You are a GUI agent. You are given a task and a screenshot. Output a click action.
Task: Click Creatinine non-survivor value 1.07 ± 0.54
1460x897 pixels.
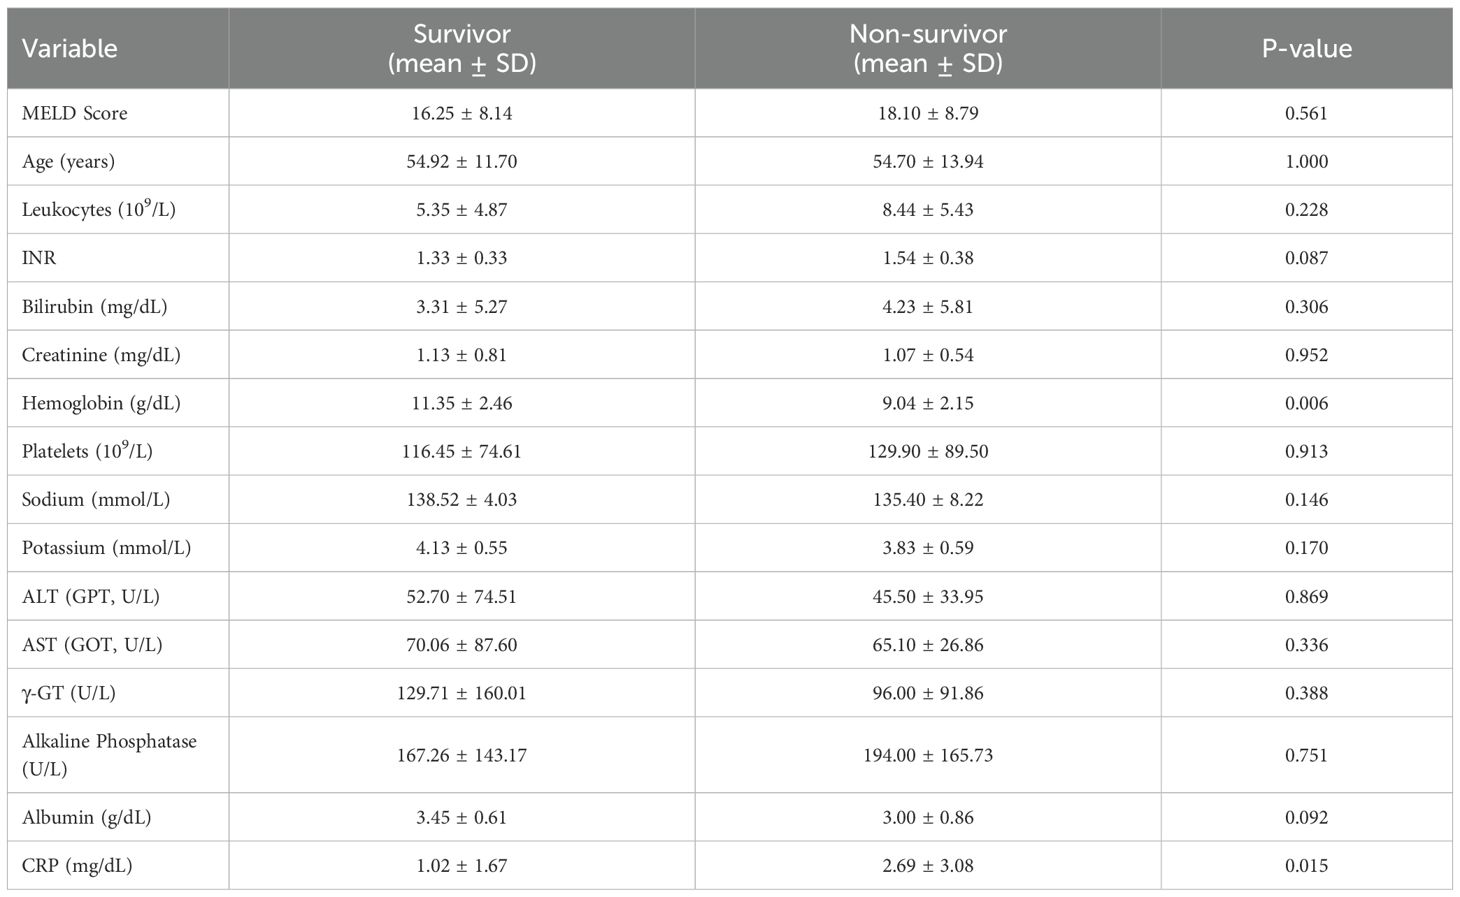(927, 355)
